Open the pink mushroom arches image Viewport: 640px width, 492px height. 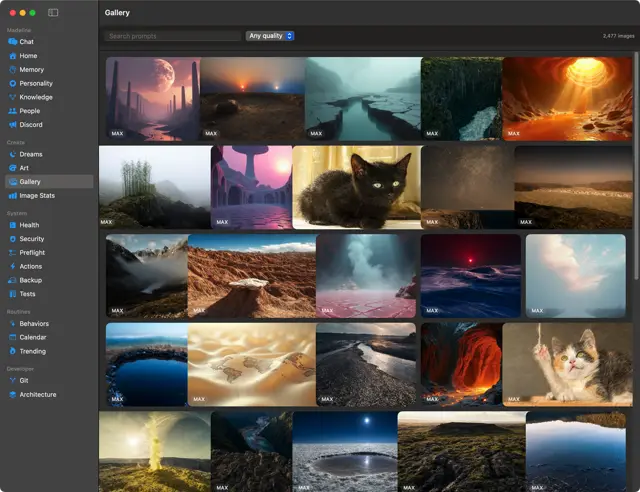(252, 187)
